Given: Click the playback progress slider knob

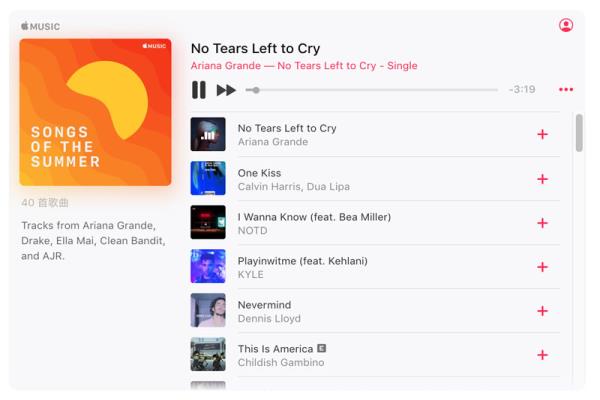Looking at the screenshot, I should click(x=256, y=90).
